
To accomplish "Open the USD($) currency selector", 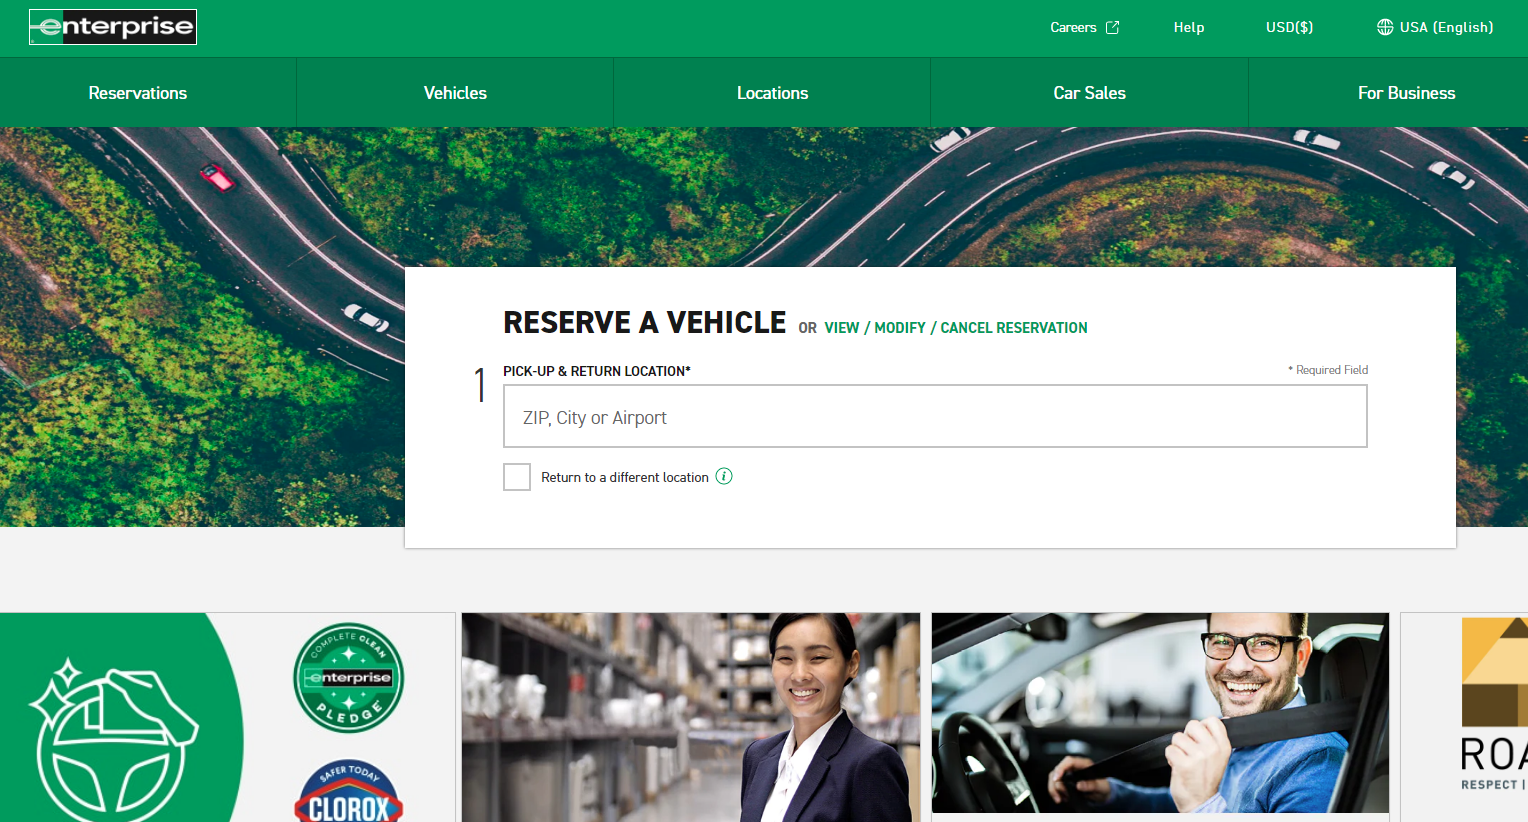I will (x=1289, y=27).
